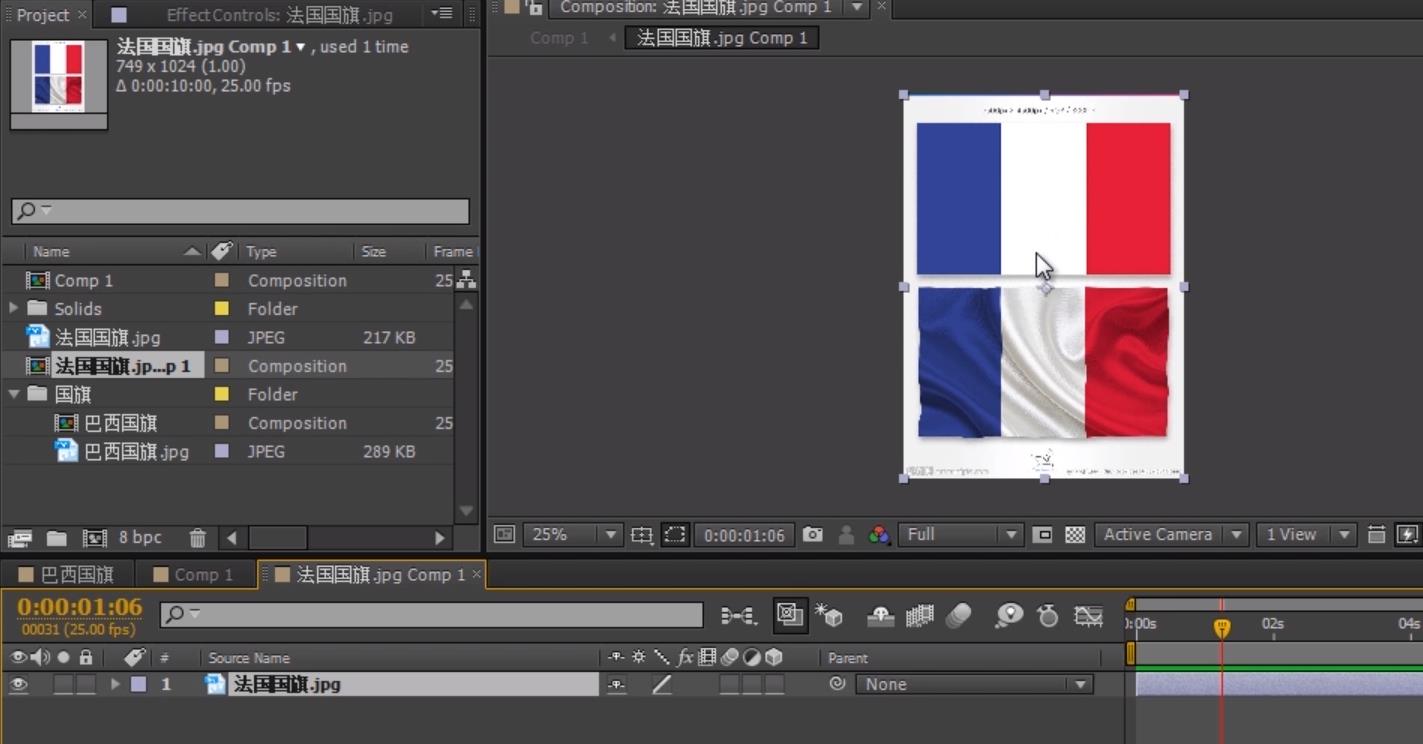Hide the 法国国旗.jpg layer with eye toggle

tap(18, 685)
